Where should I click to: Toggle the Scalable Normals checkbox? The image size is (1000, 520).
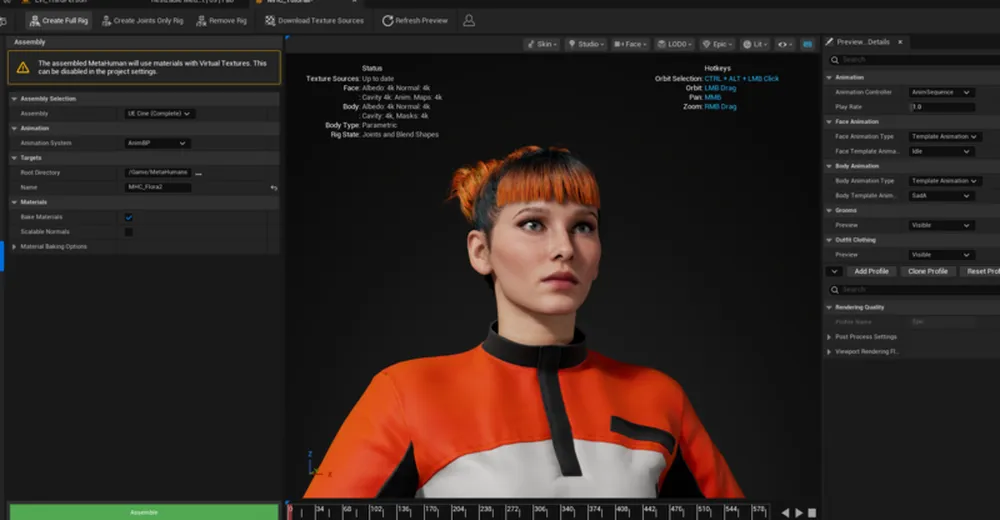[x=129, y=232]
